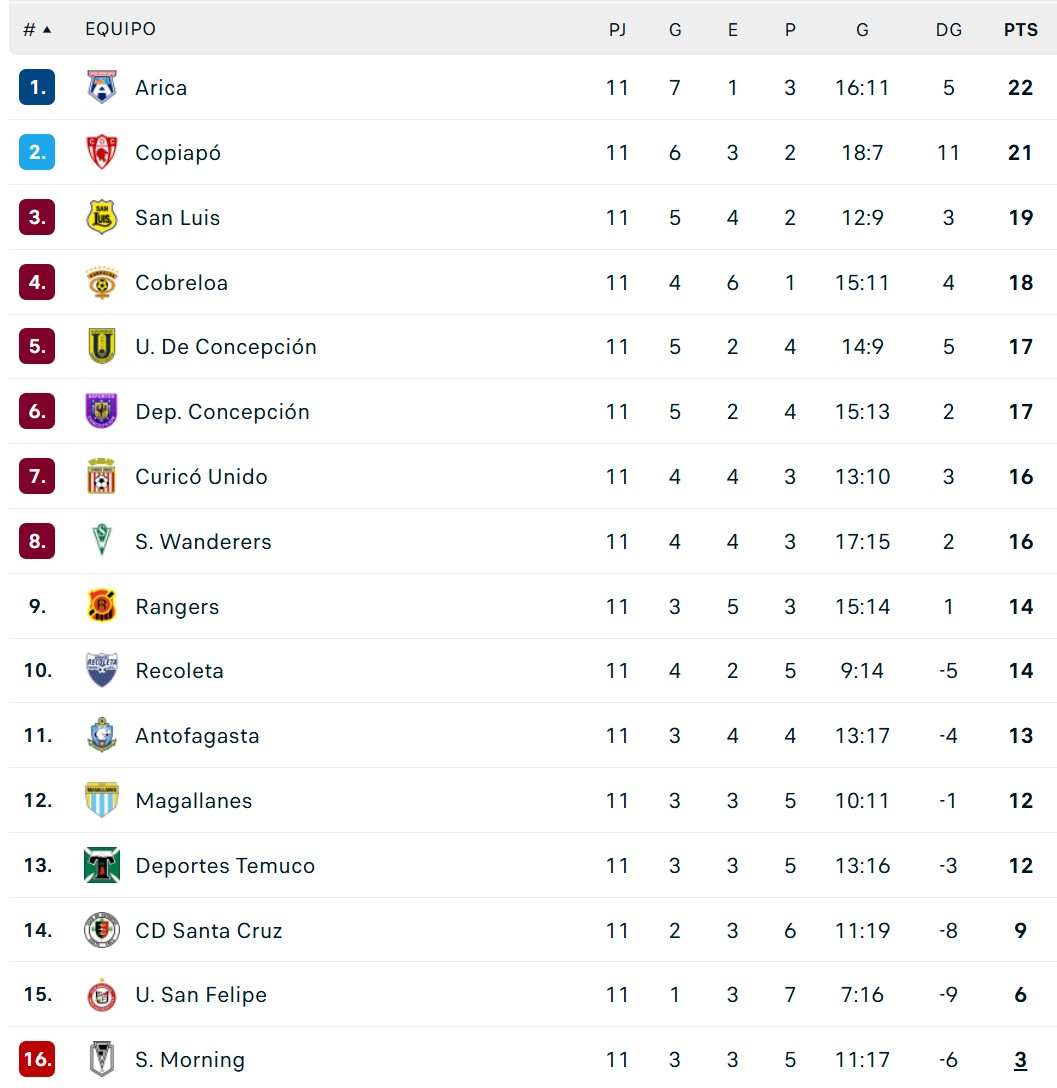Click the underlined 3 points for S. Morning

1020,1060
